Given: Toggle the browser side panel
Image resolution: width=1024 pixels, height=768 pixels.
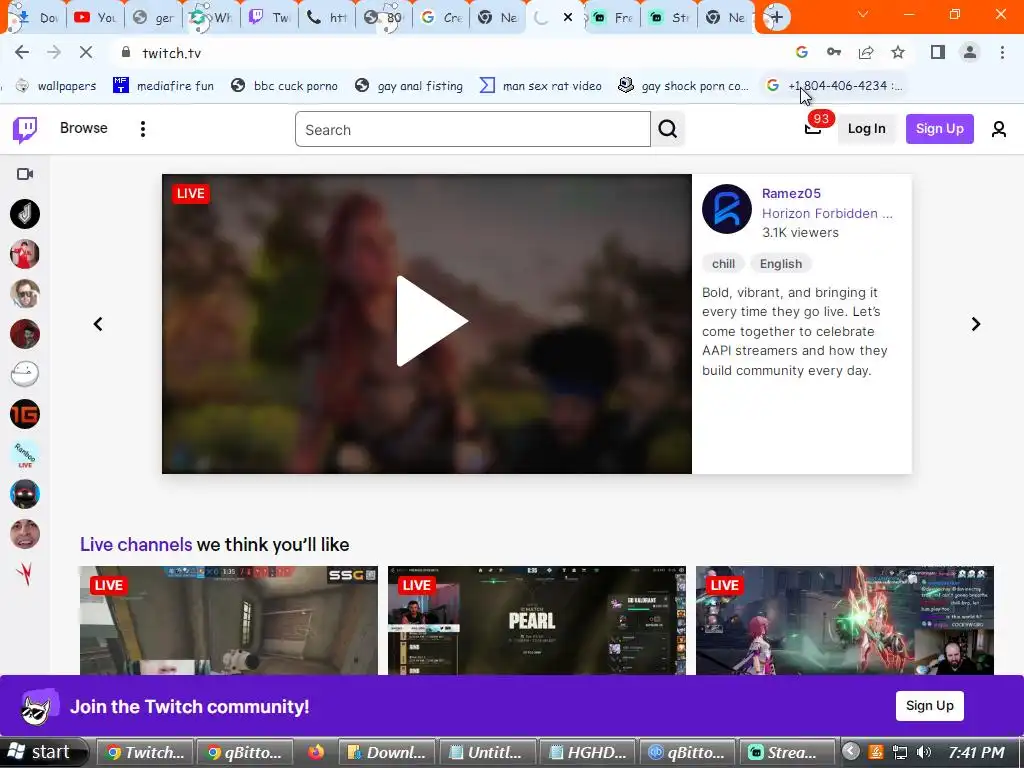Looking at the screenshot, I should [x=938, y=52].
